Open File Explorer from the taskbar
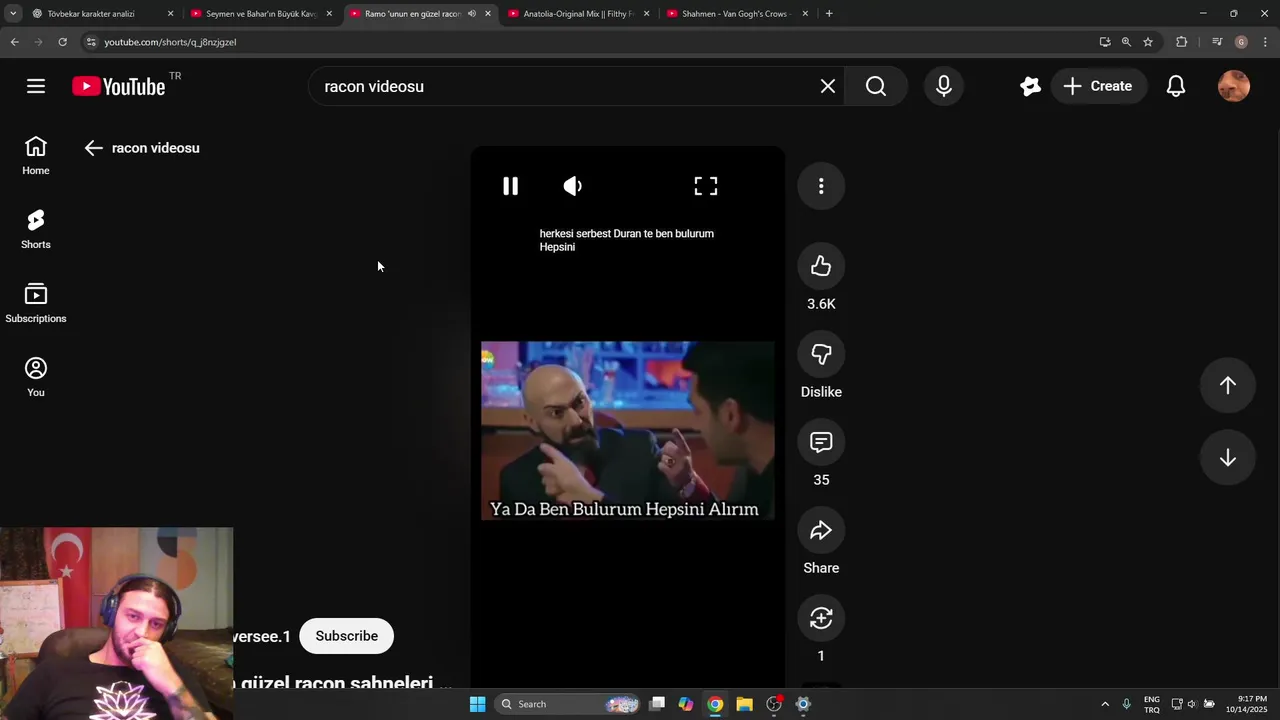 (744, 704)
